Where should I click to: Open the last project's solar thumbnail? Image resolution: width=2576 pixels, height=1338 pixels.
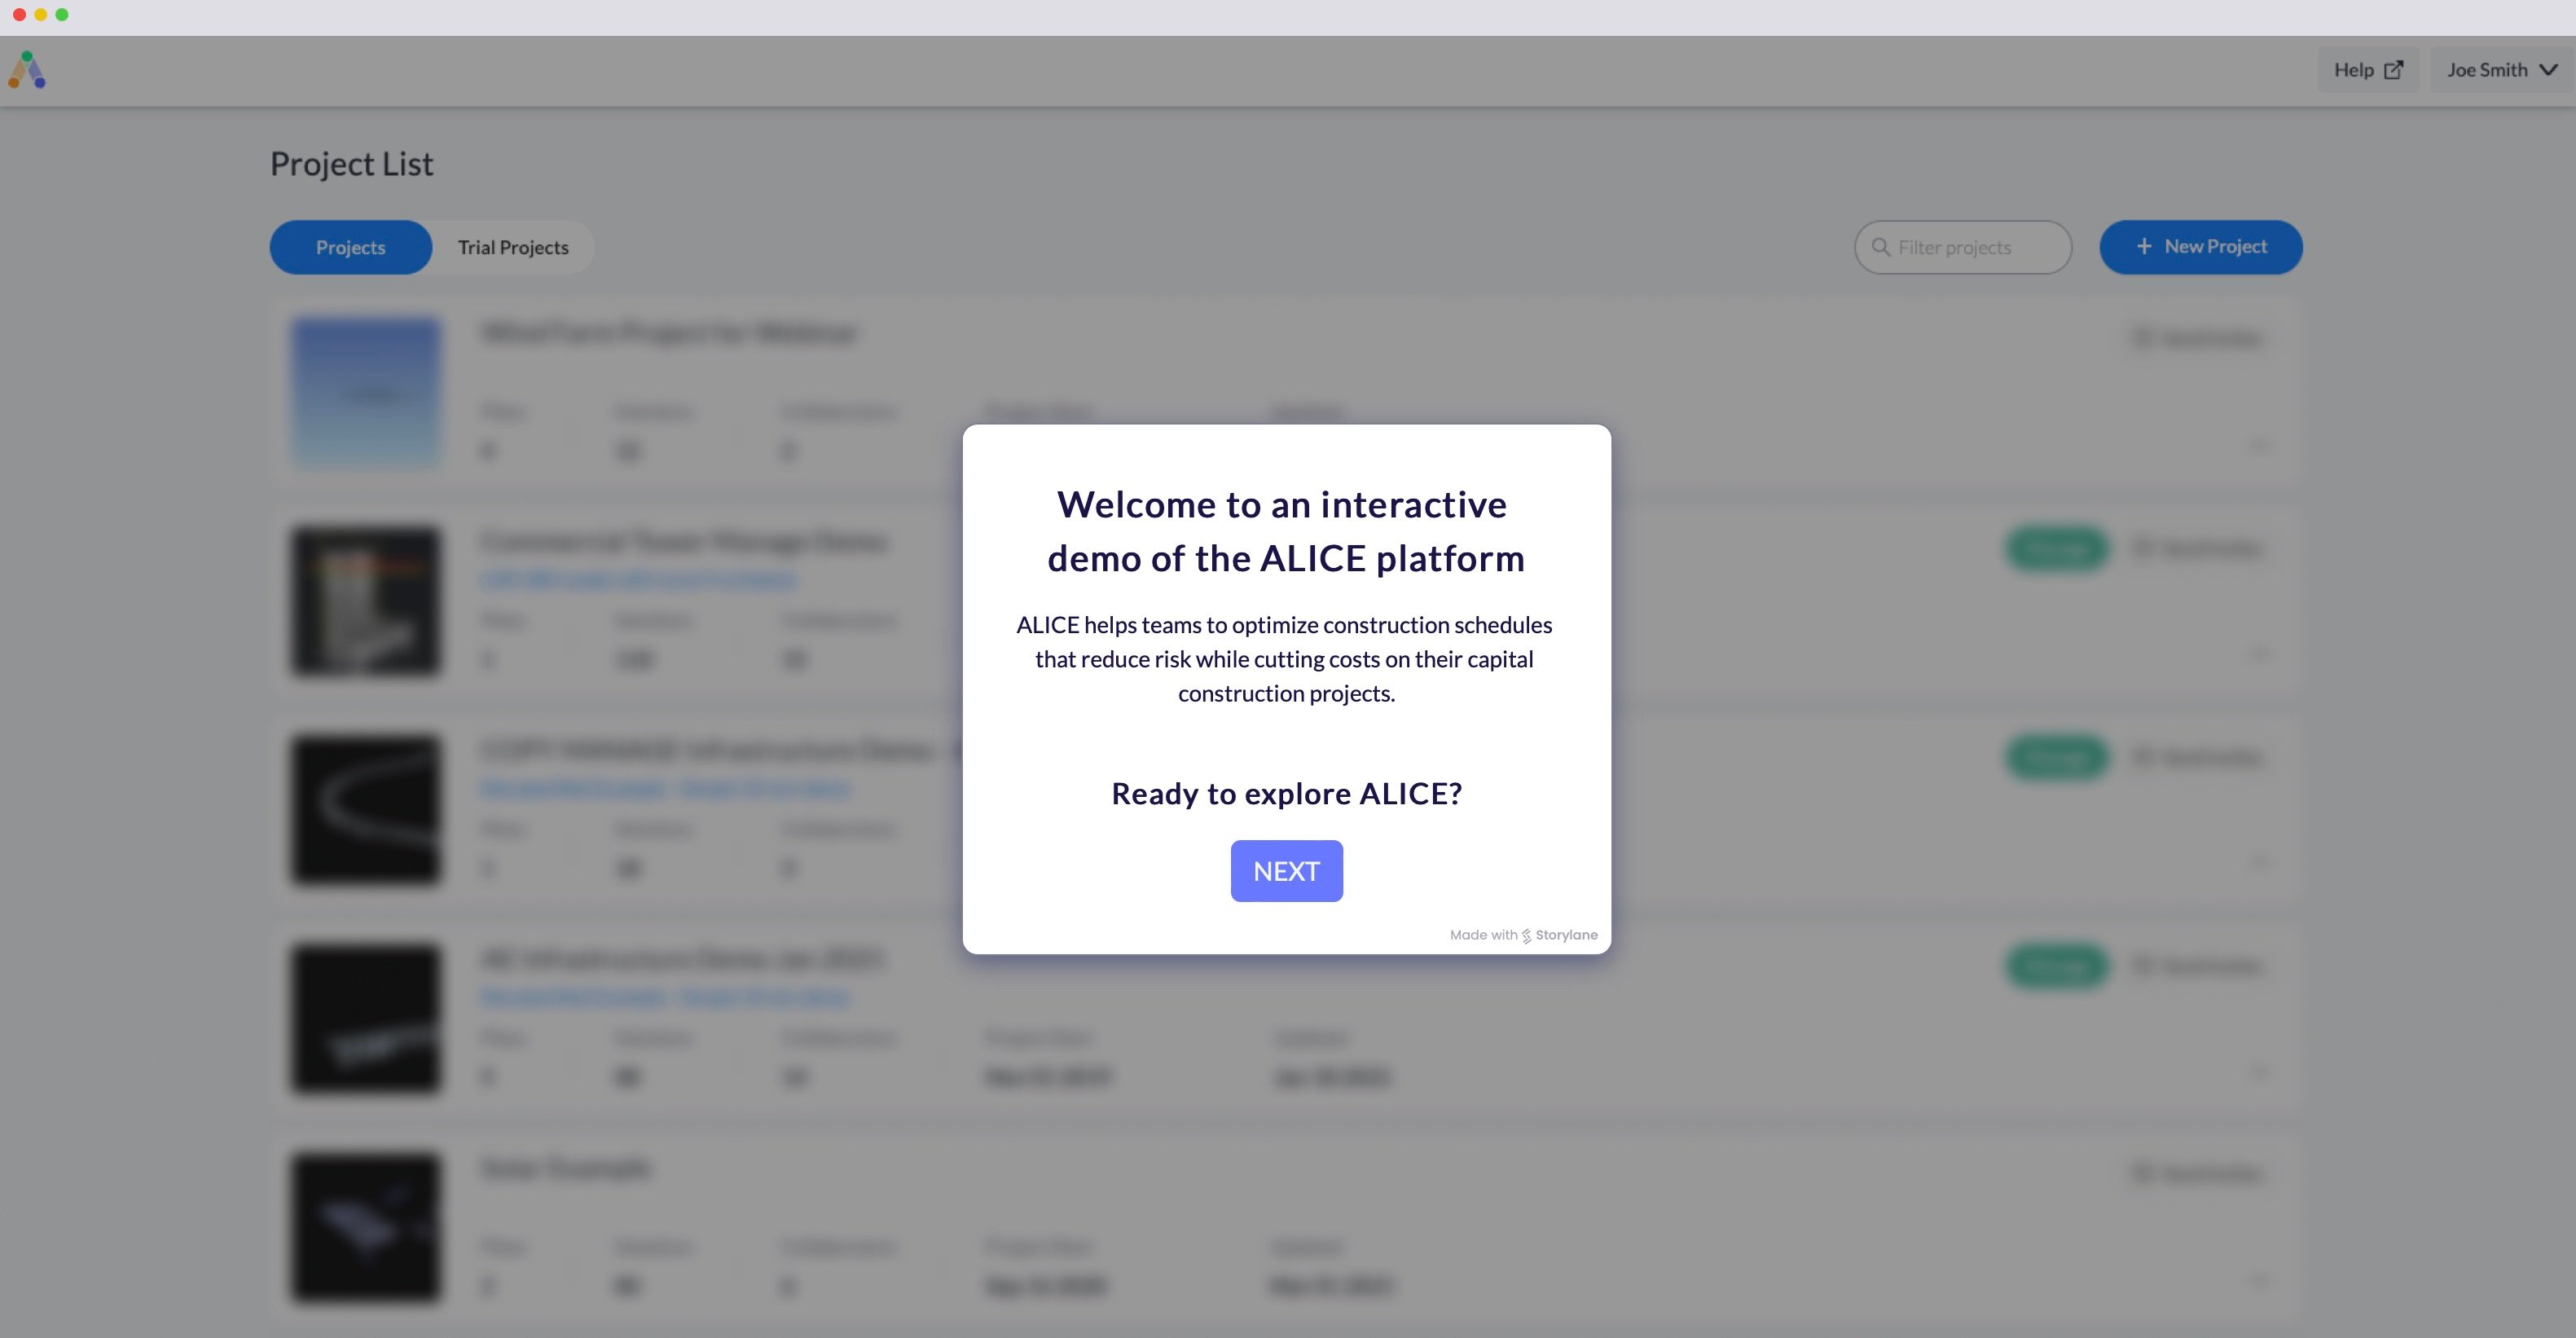pyautogui.click(x=366, y=1227)
